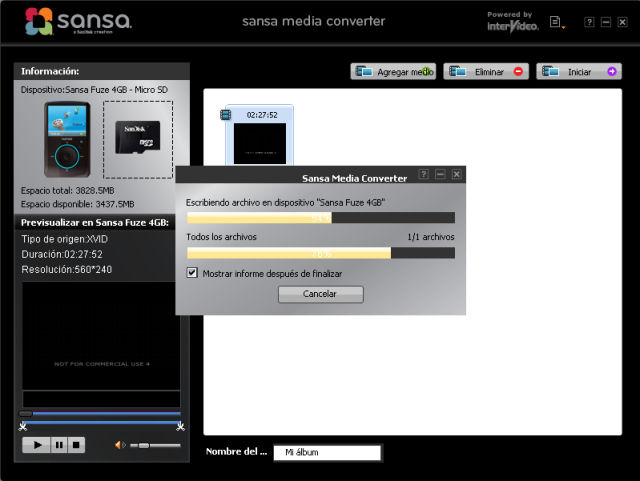Image resolution: width=640 pixels, height=481 pixels.
Task: Click the Dispositivo:Sansa Fuze 4GB - Micro SD text
Action: tap(94, 89)
